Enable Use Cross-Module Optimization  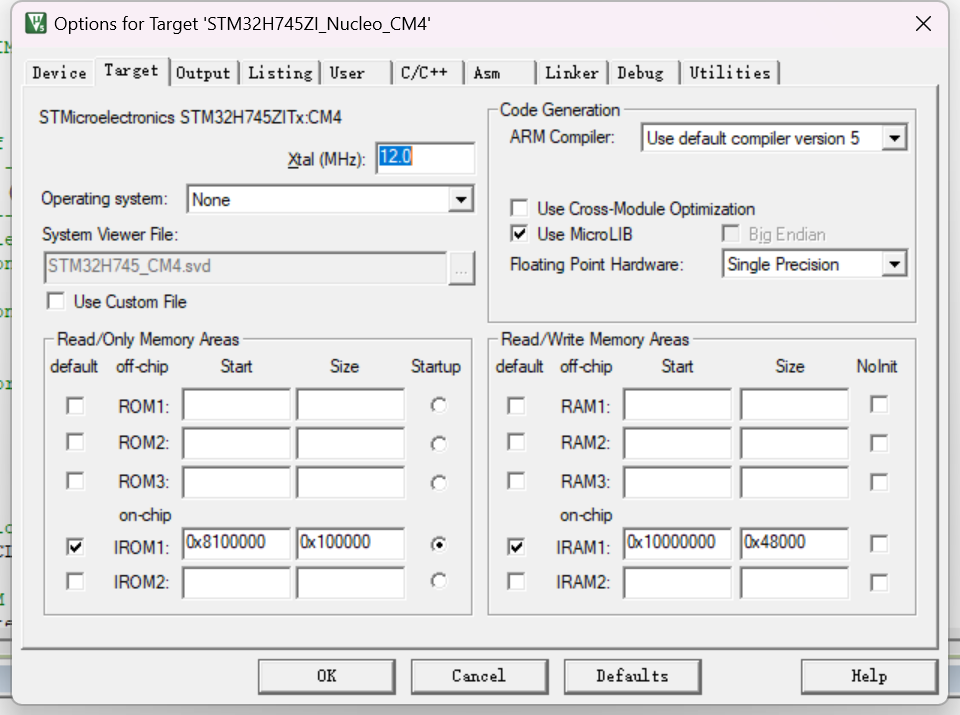click(519, 208)
